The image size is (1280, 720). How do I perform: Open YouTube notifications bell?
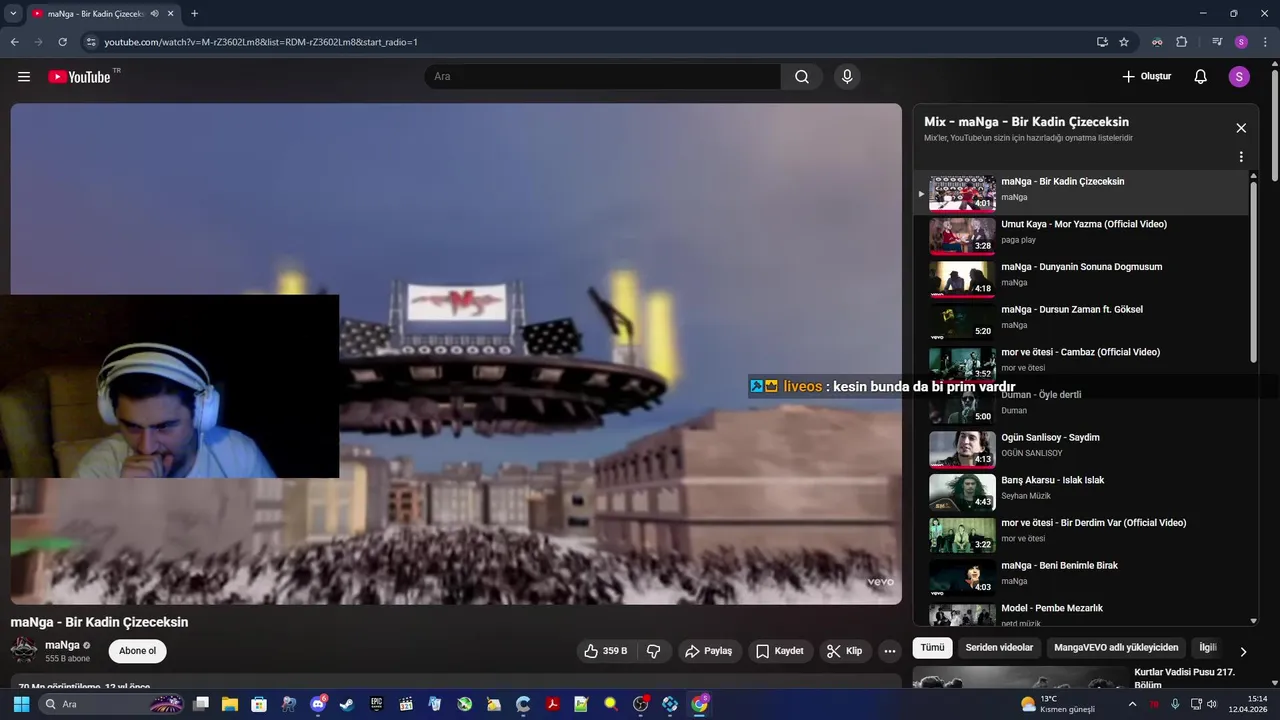click(1201, 77)
